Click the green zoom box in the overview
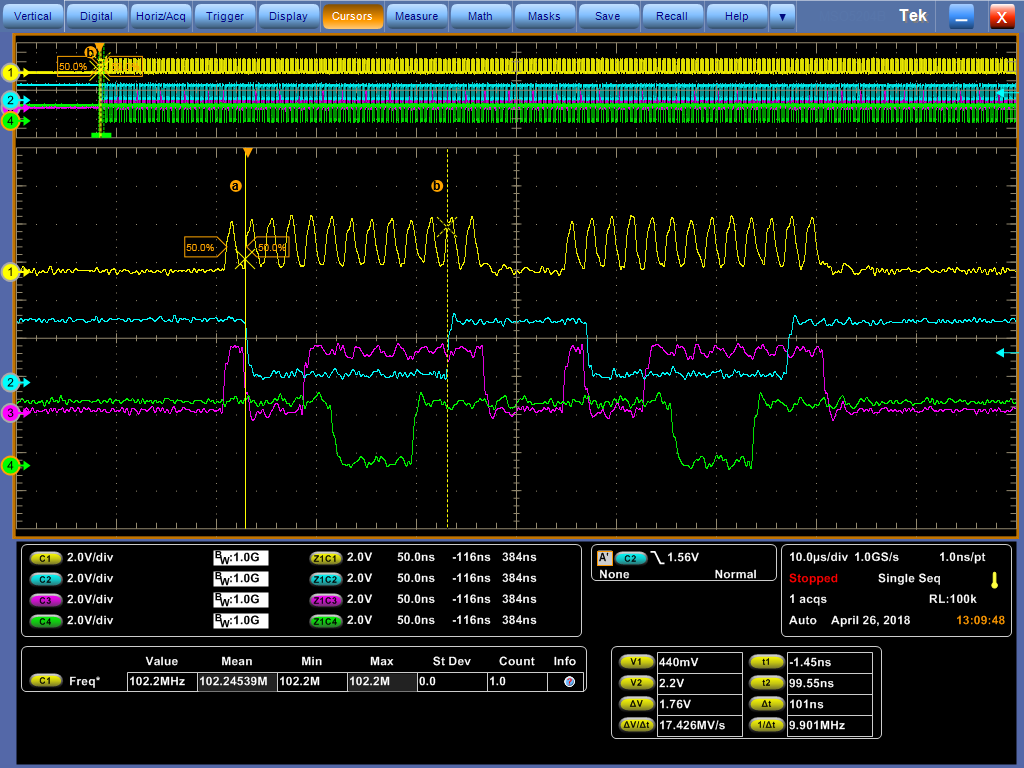 click(101, 135)
